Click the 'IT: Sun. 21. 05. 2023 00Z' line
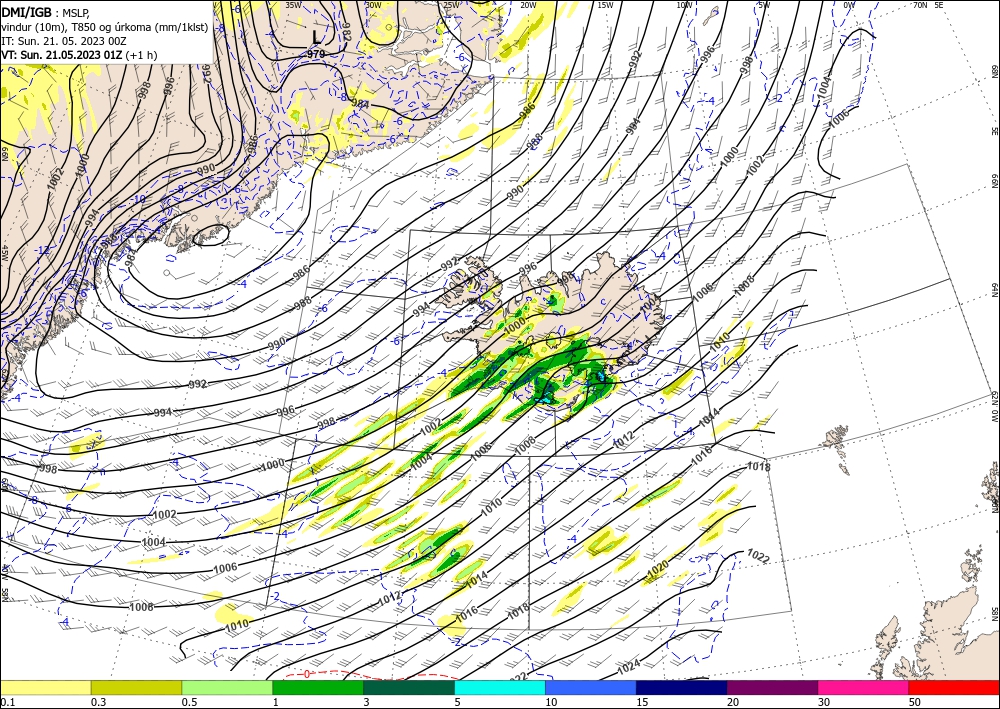Viewport: 1000px width, 709px height. pyautogui.click(x=64, y=41)
